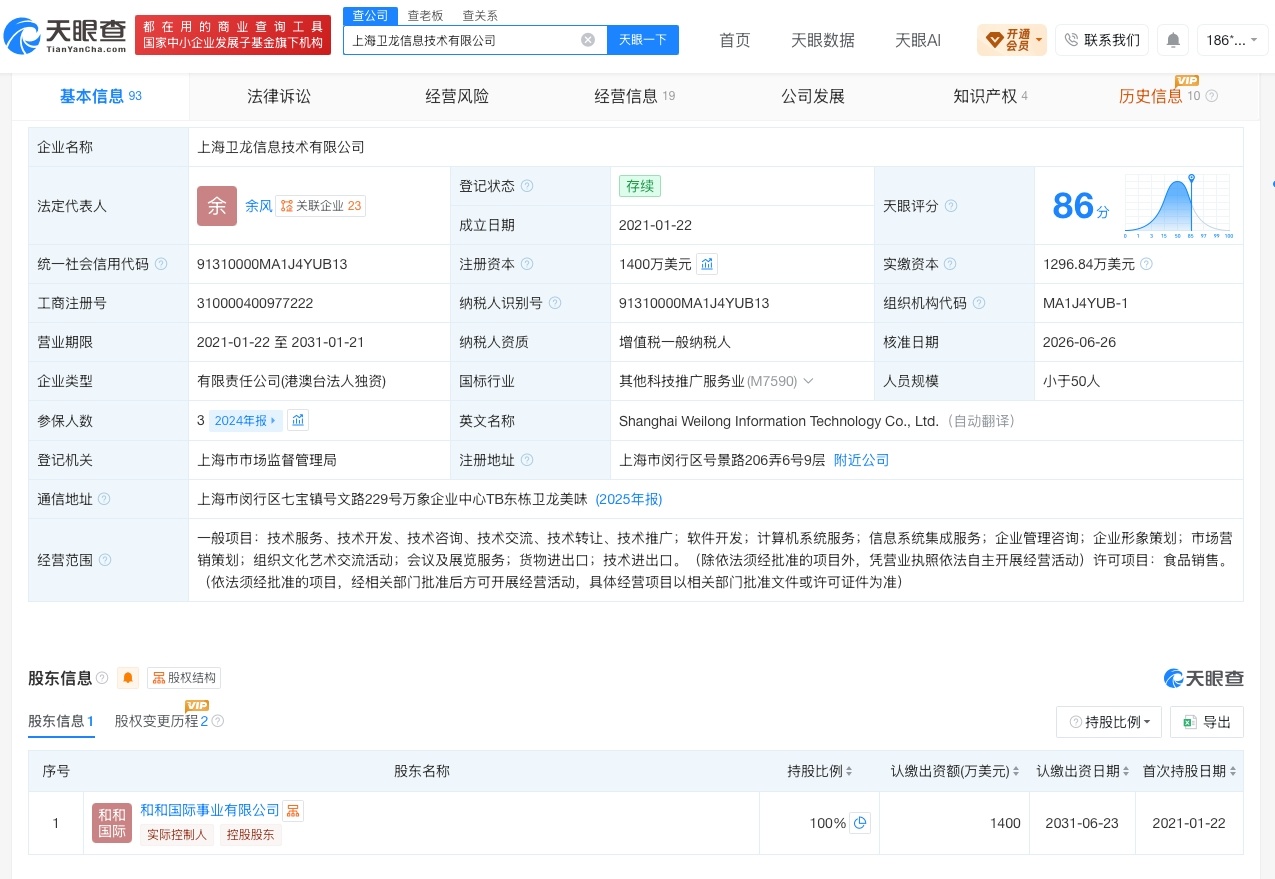The image size is (1275, 879).
Task: Click the VIP diamond membership icon
Action: point(994,40)
